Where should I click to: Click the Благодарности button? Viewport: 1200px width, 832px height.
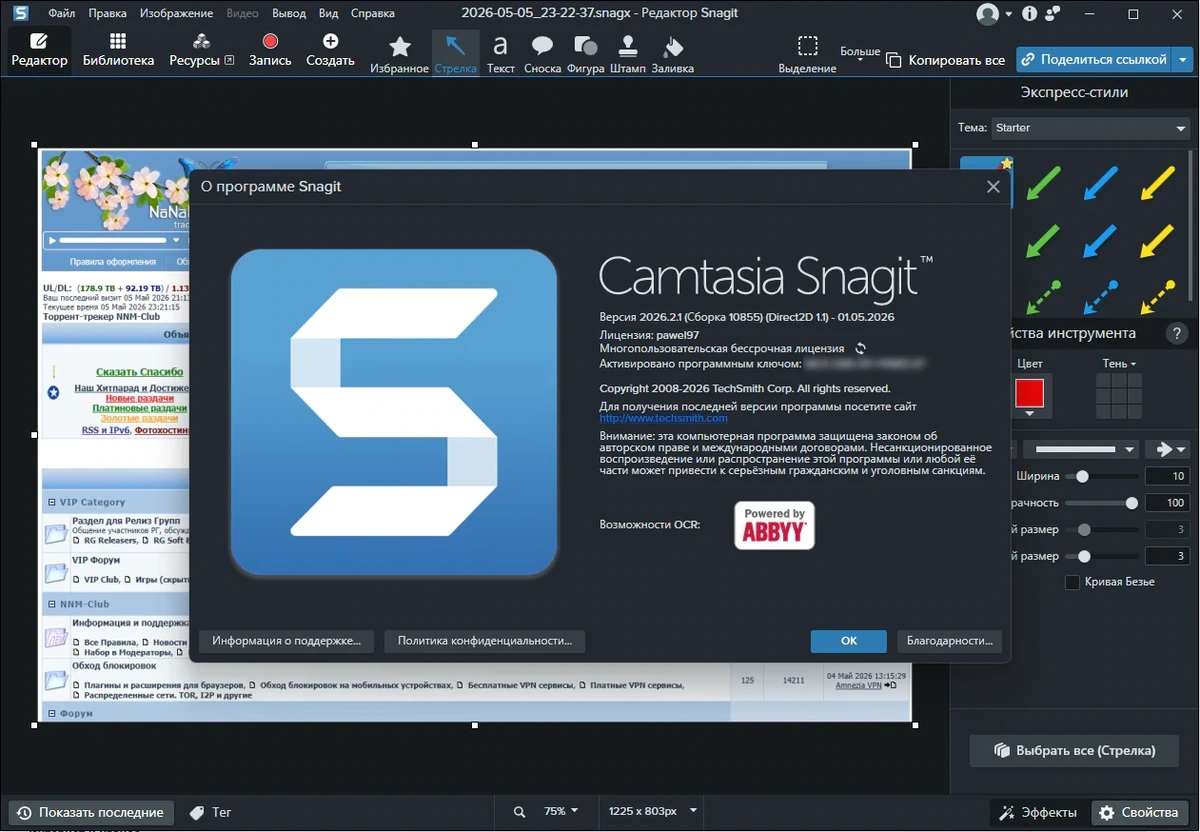[x=949, y=641]
